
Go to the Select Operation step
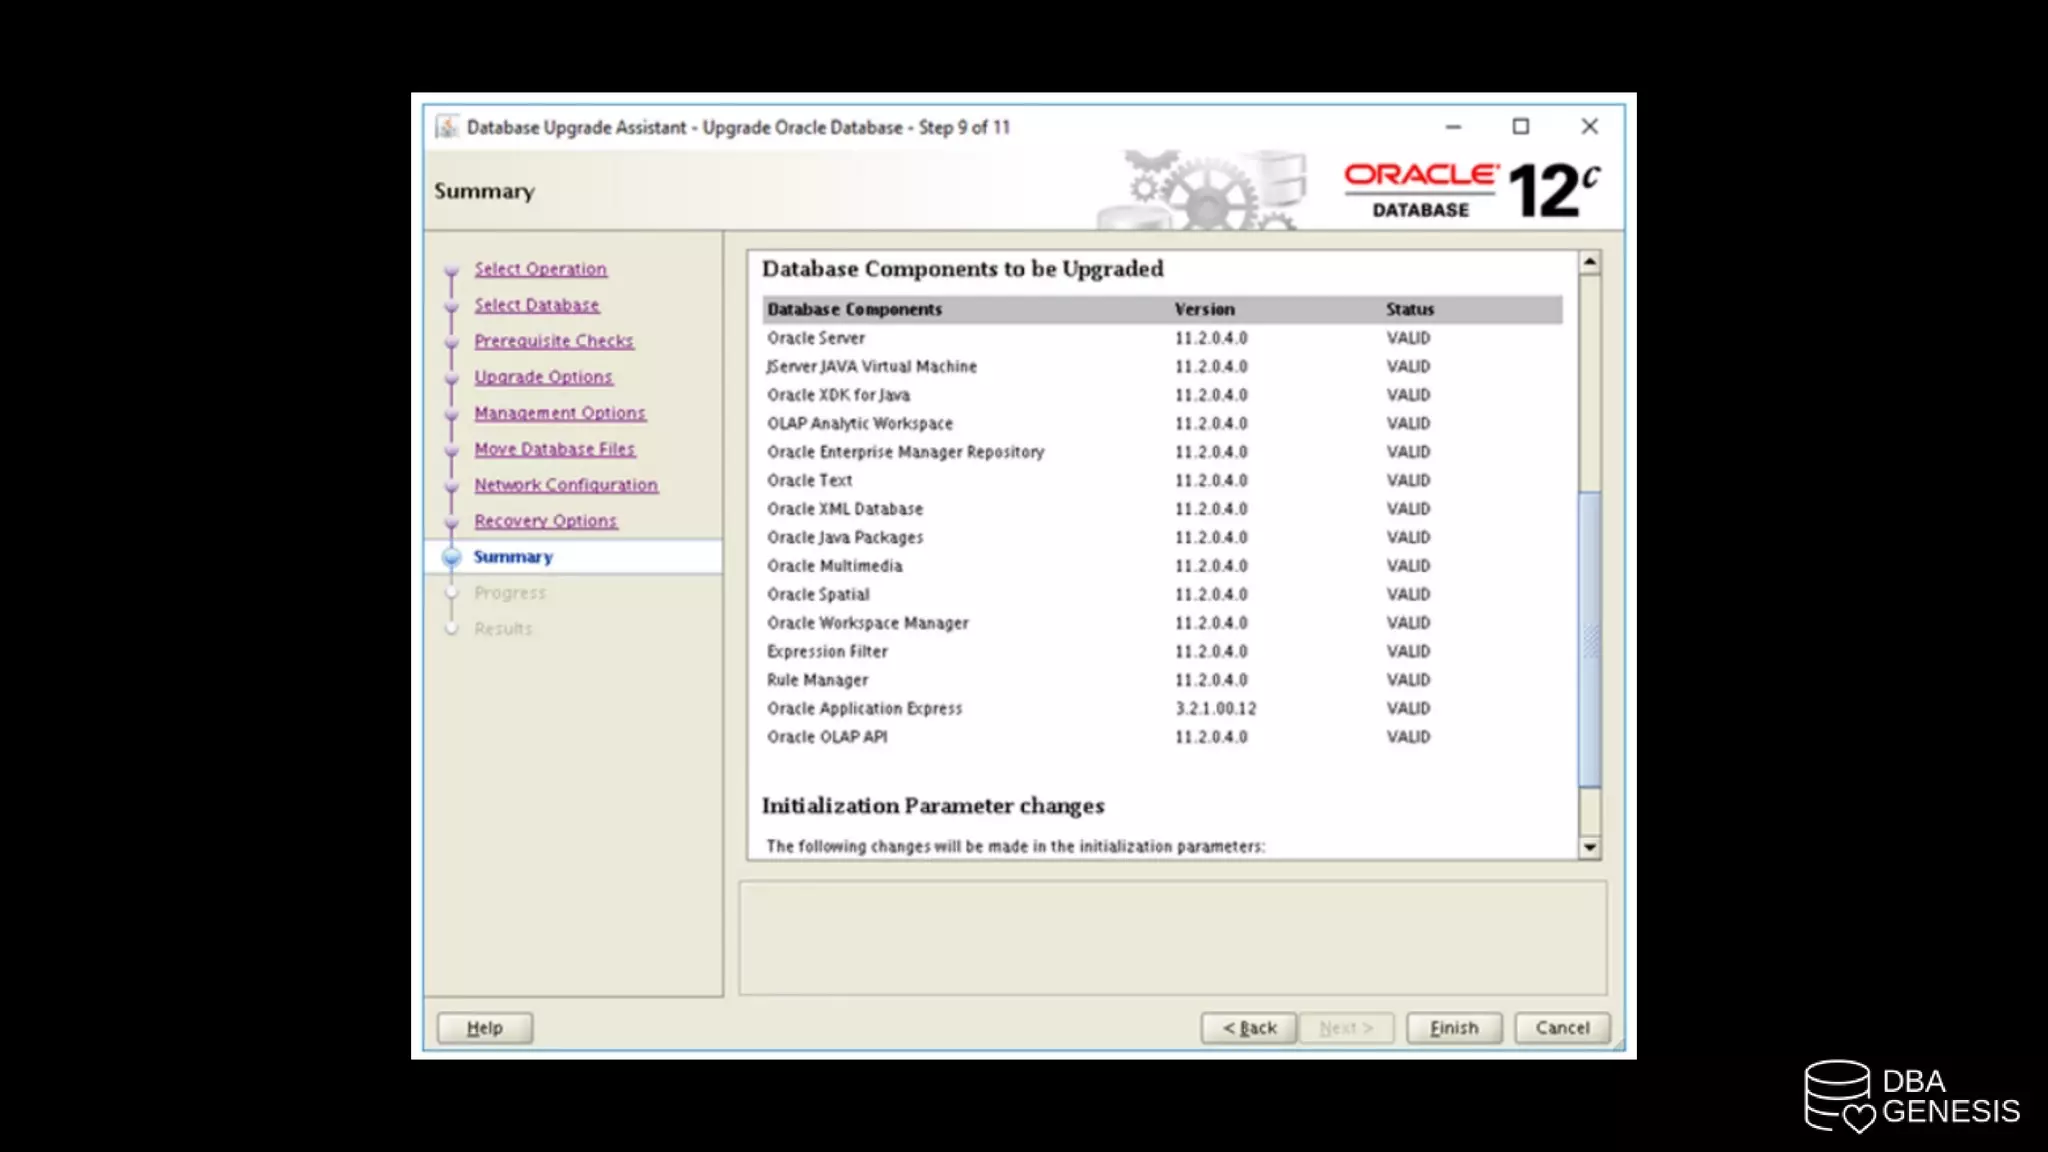coord(540,269)
